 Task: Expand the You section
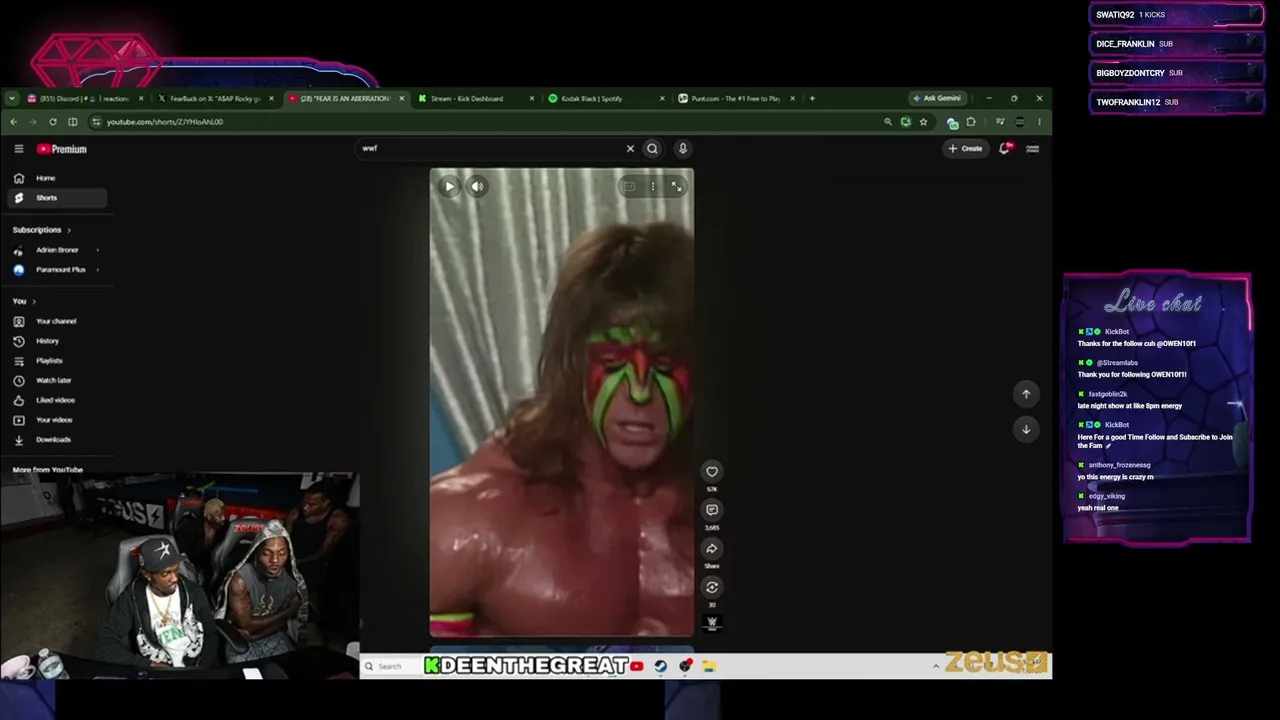[x=24, y=301]
